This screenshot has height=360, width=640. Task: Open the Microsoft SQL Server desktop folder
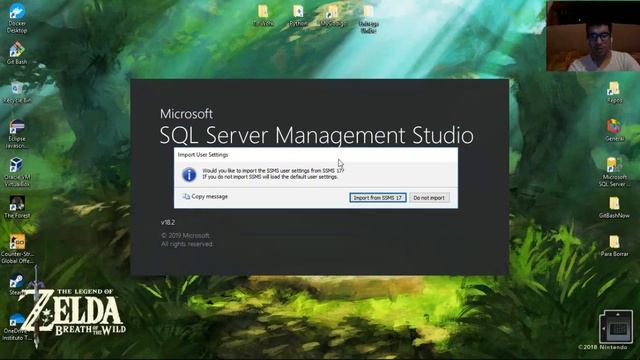(x=614, y=172)
